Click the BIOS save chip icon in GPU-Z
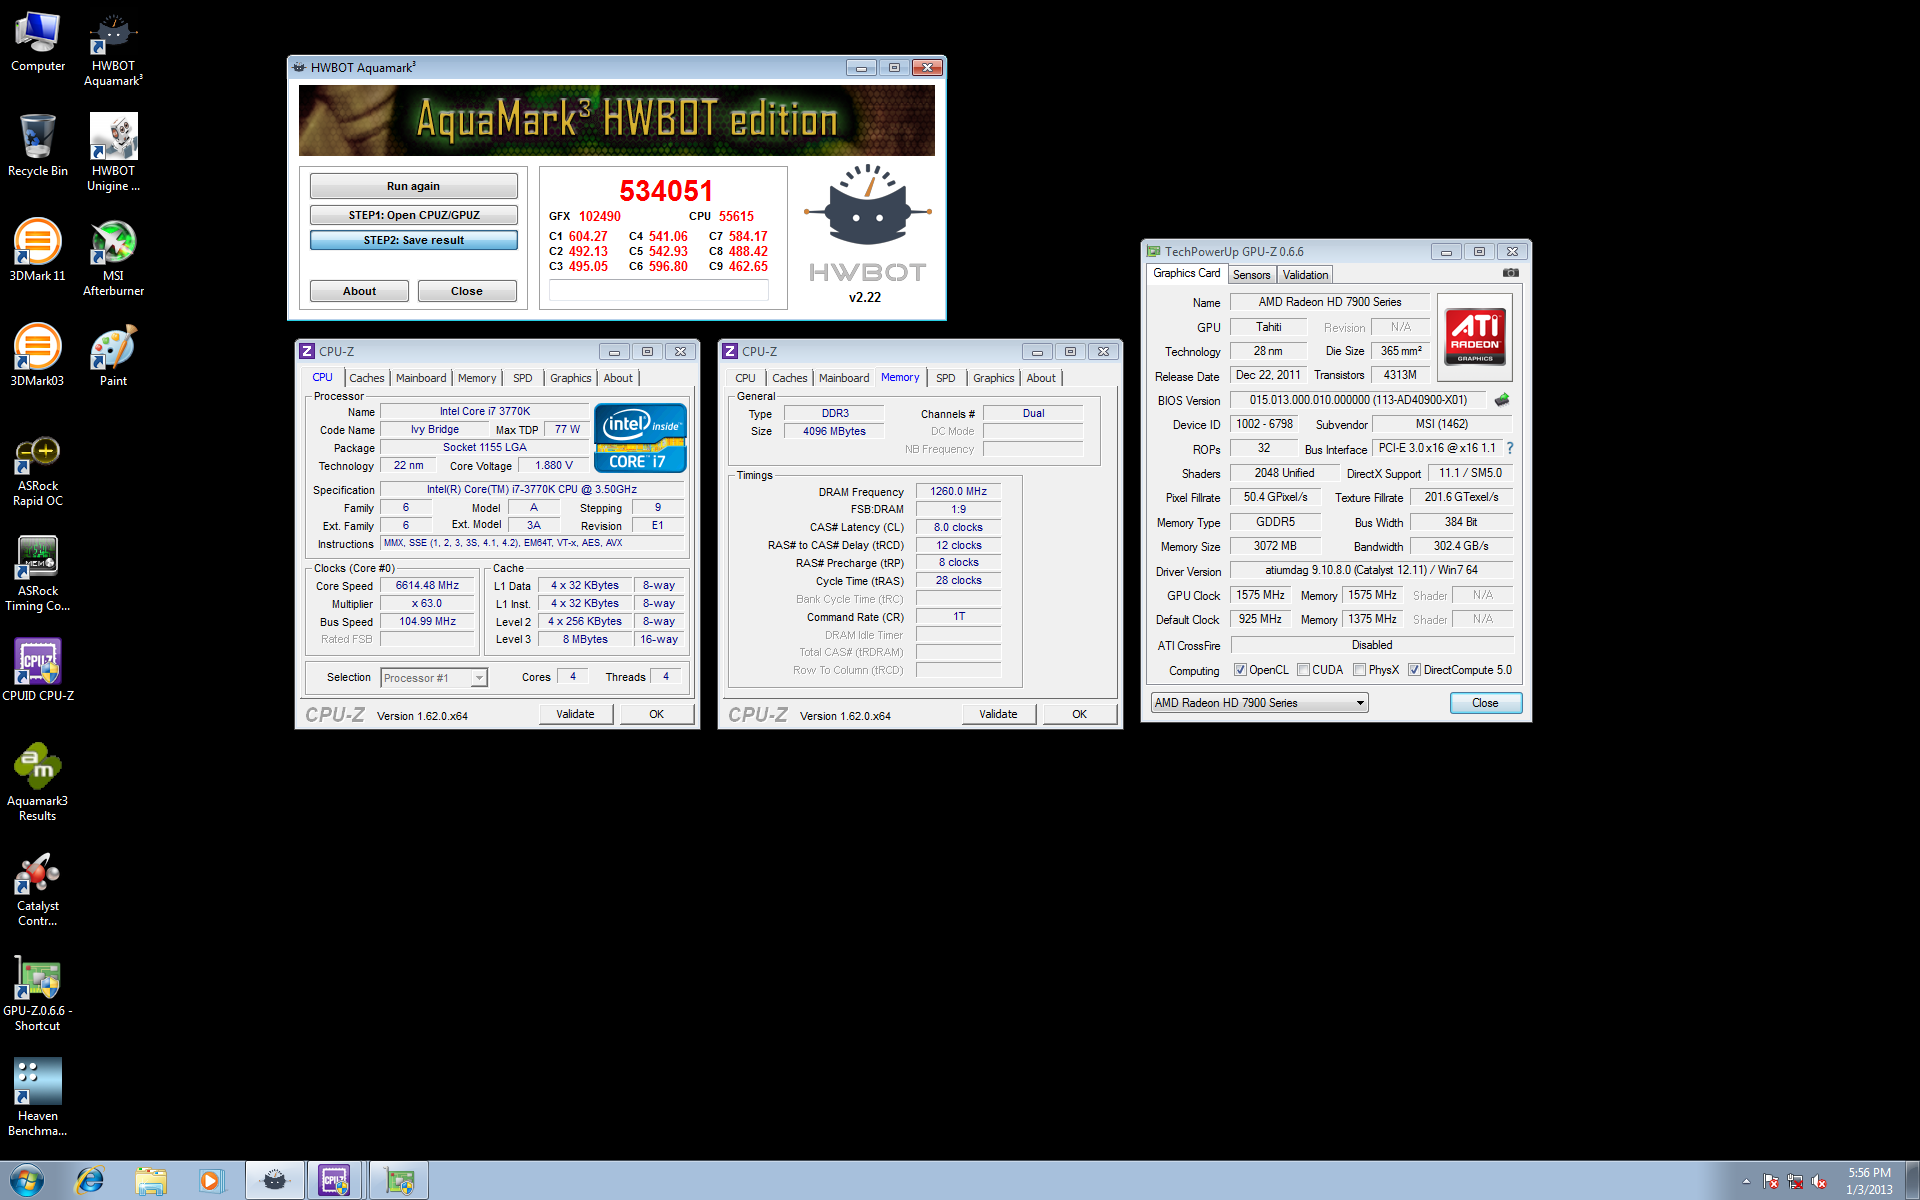1920x1200 pixels. 1502,400
